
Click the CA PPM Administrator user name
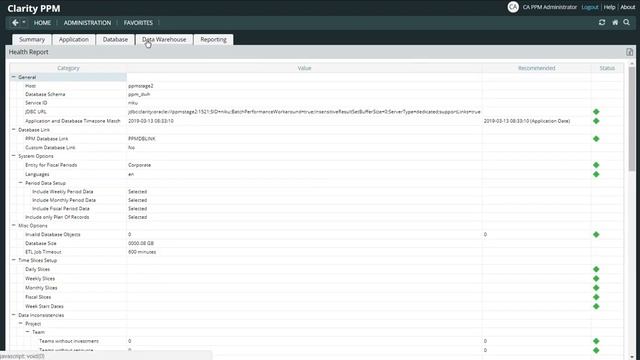point(550,7)
